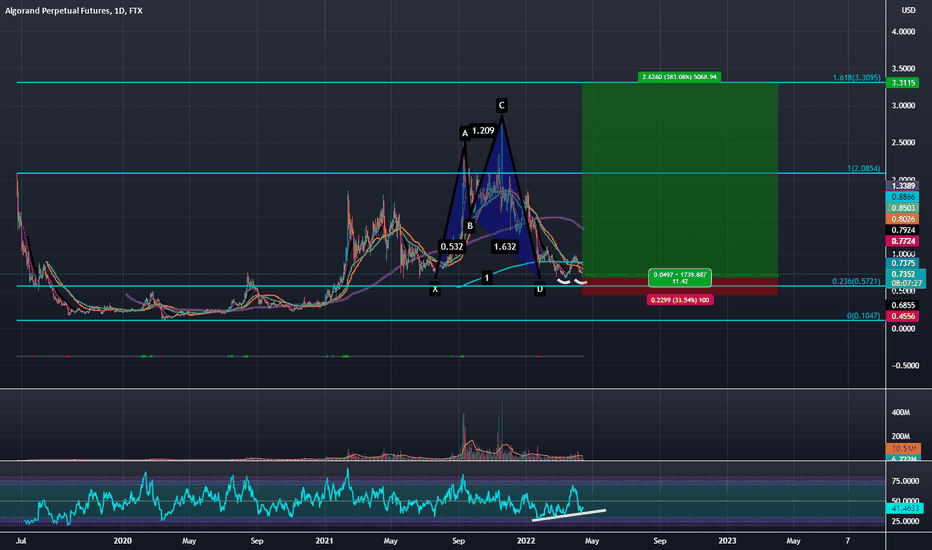Select pattern point label B

[470, 226]
